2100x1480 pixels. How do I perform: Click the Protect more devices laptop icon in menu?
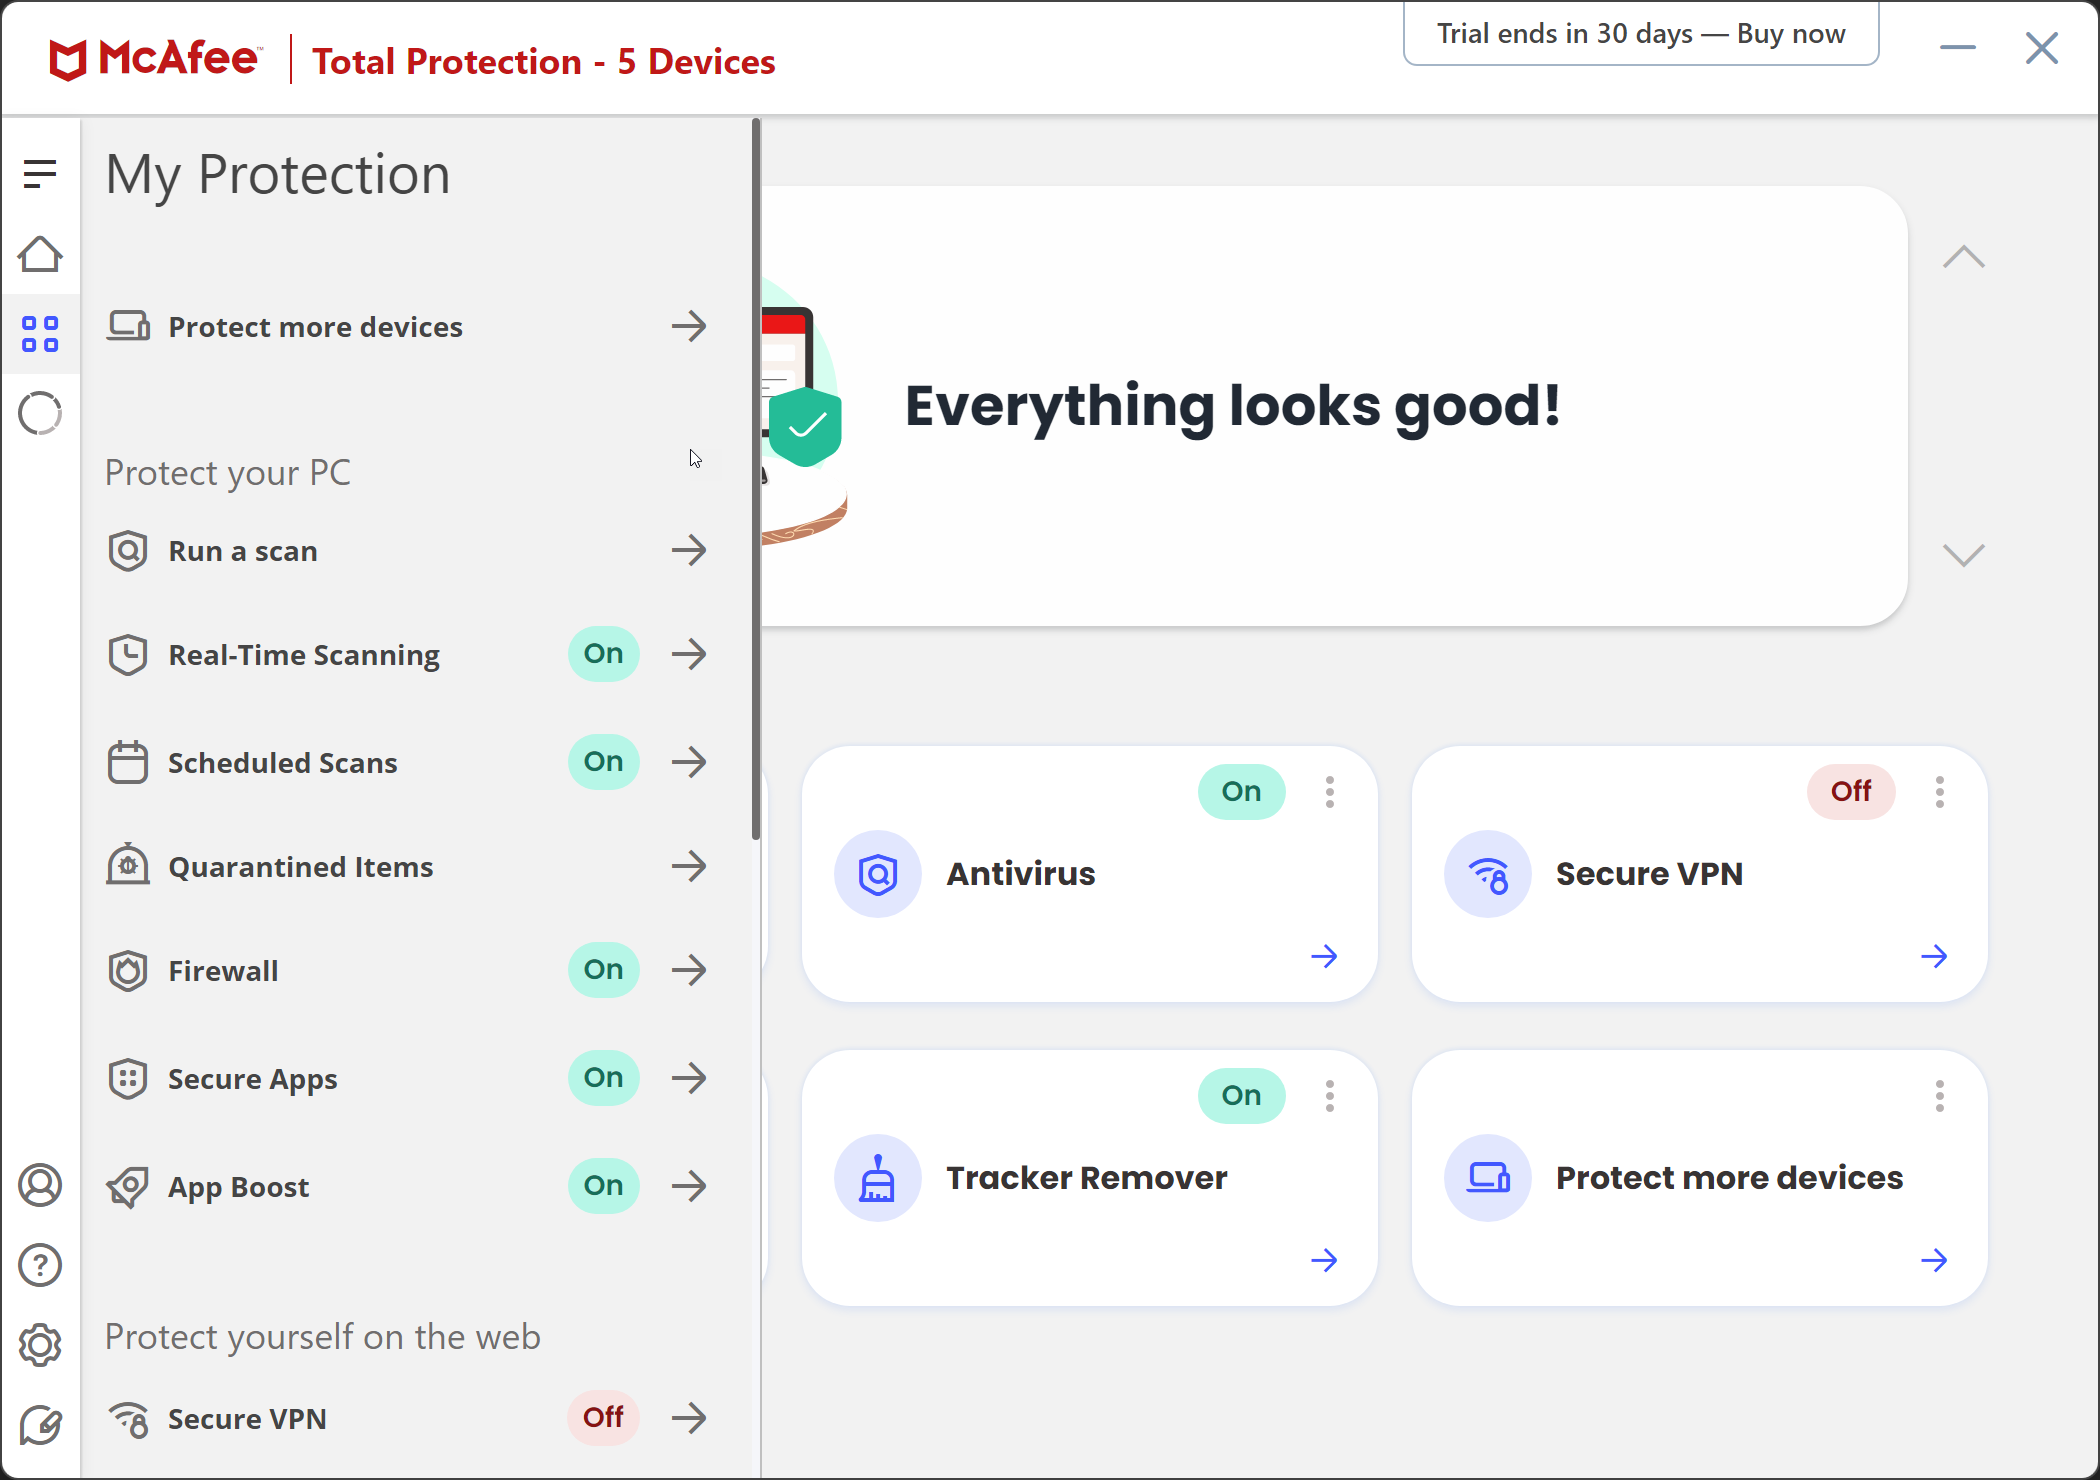128,326
